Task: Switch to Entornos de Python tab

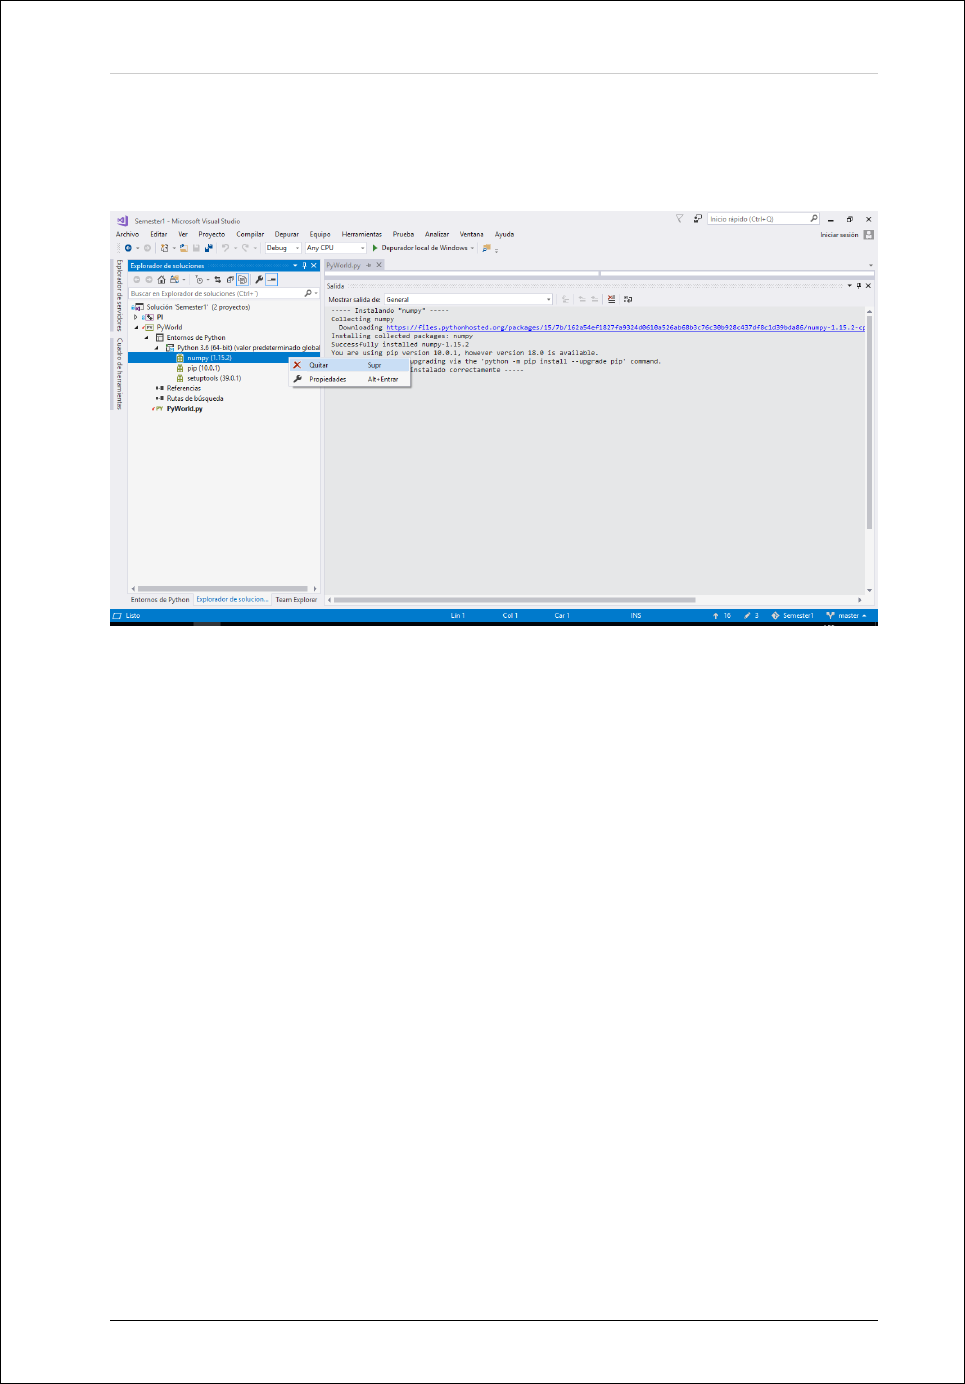Action: (160, 600)
